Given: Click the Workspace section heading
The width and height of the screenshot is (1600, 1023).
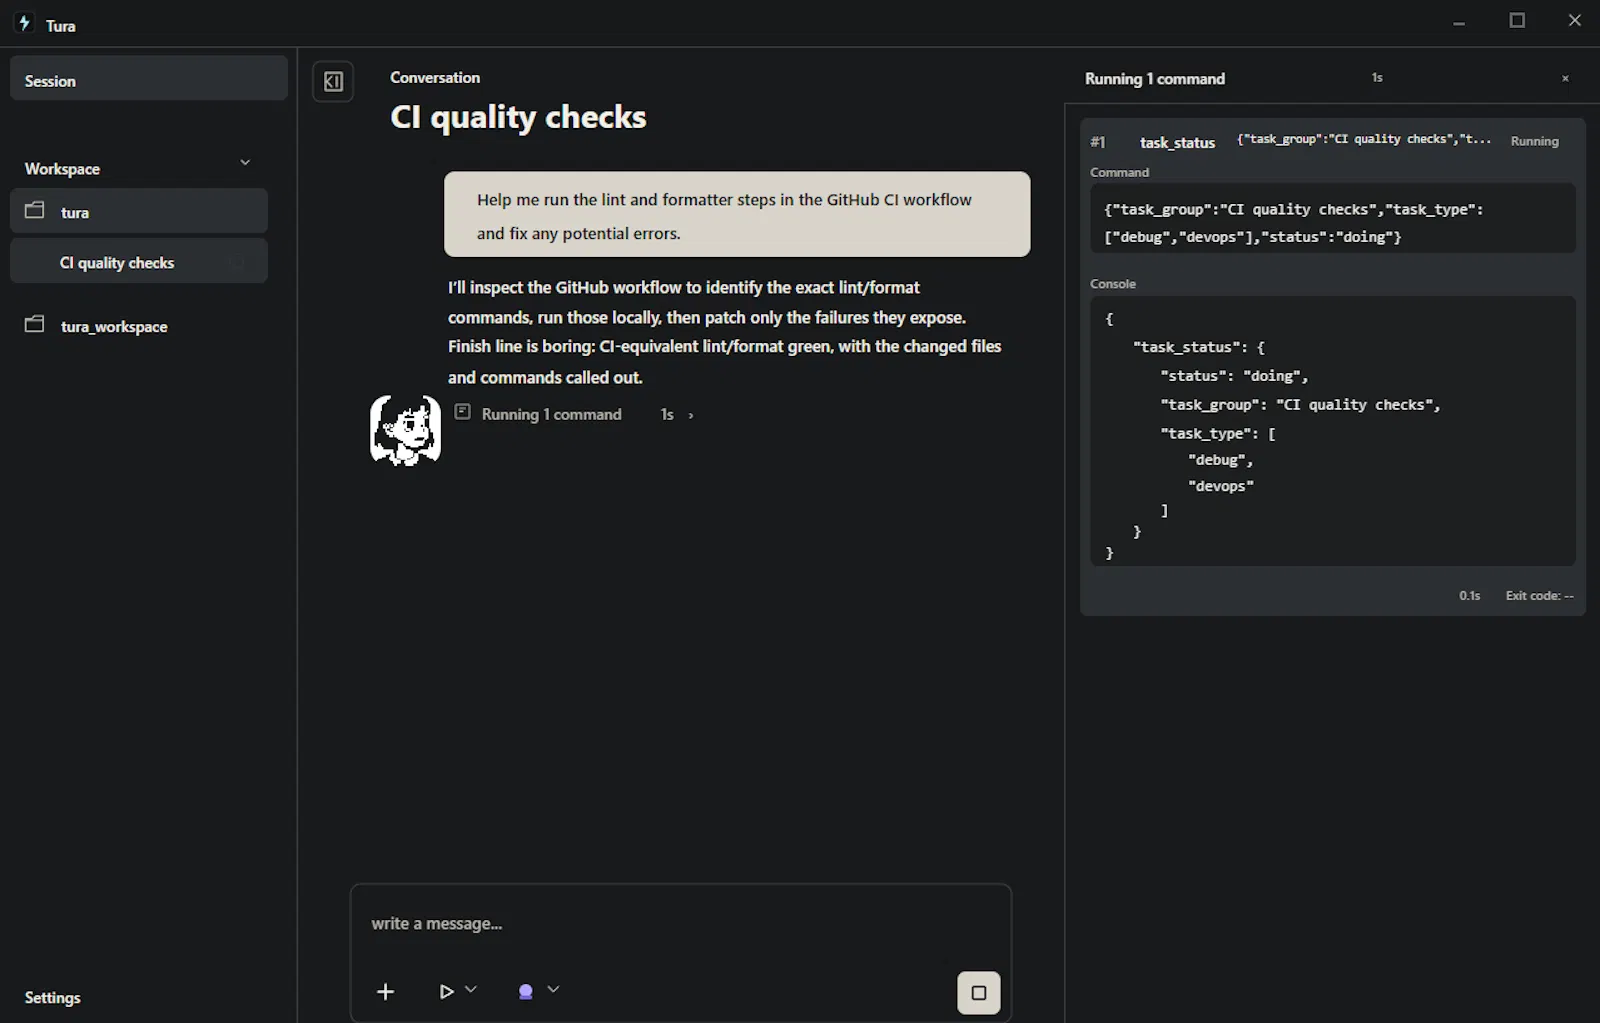Looking at the screenshot, I should [x=62, y=169].
